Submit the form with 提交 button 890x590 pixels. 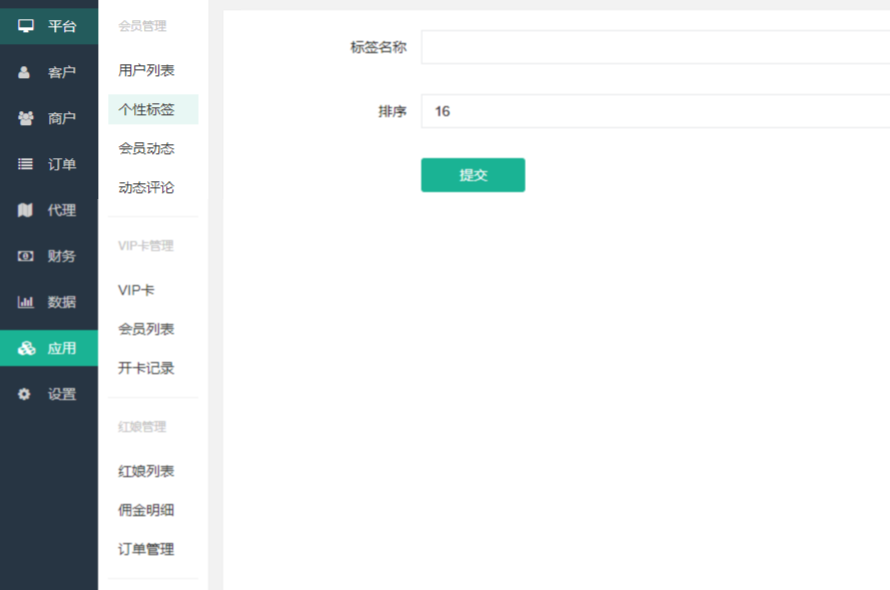click(473, 175)
